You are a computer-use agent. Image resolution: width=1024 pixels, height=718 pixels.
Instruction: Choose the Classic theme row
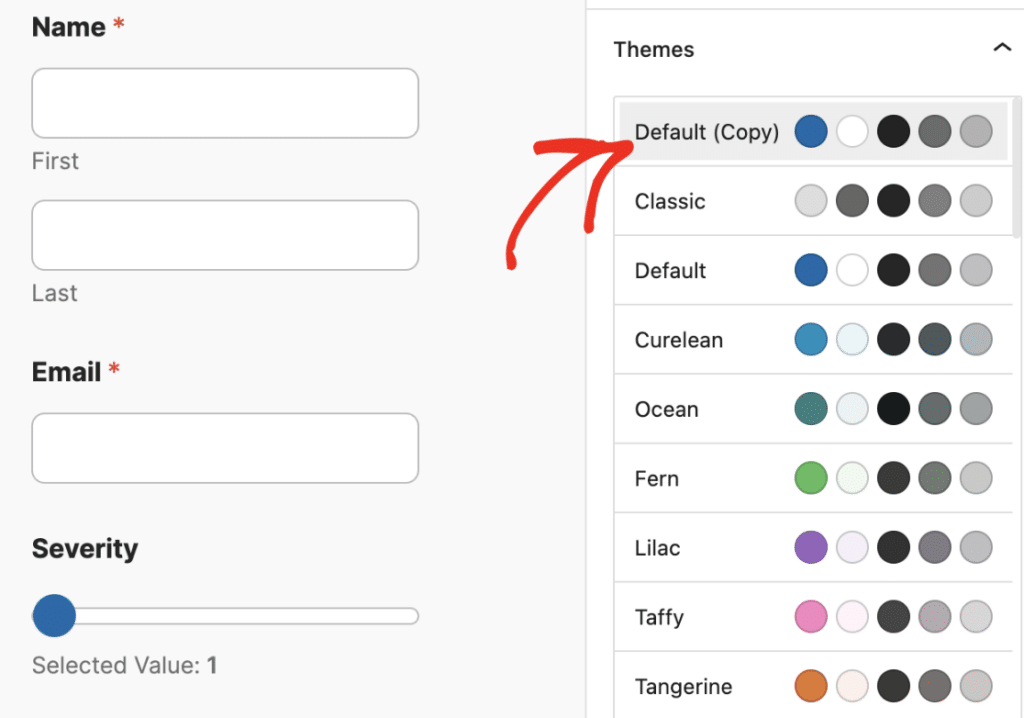point(670,201)
